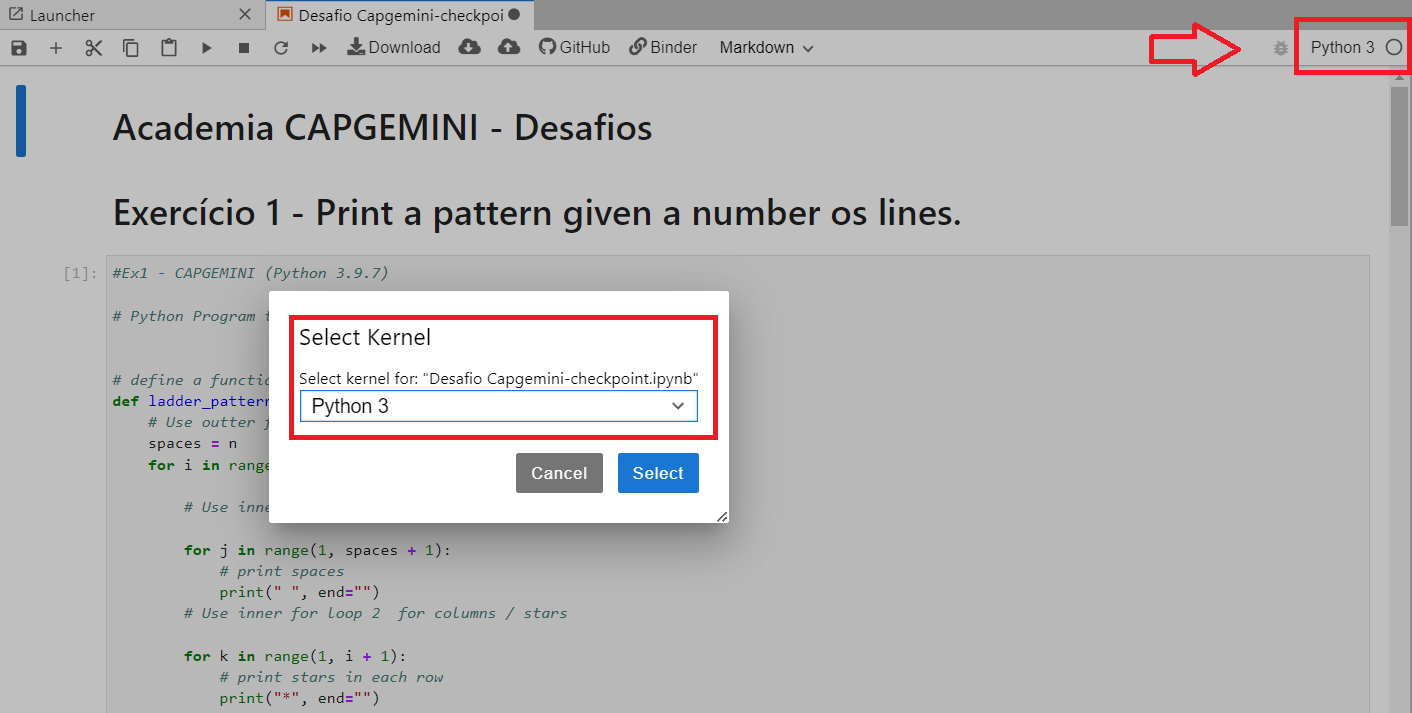Cut the selected cell with scissors icon
This screenshot has width=1412, height=713.
click(94, 47)
